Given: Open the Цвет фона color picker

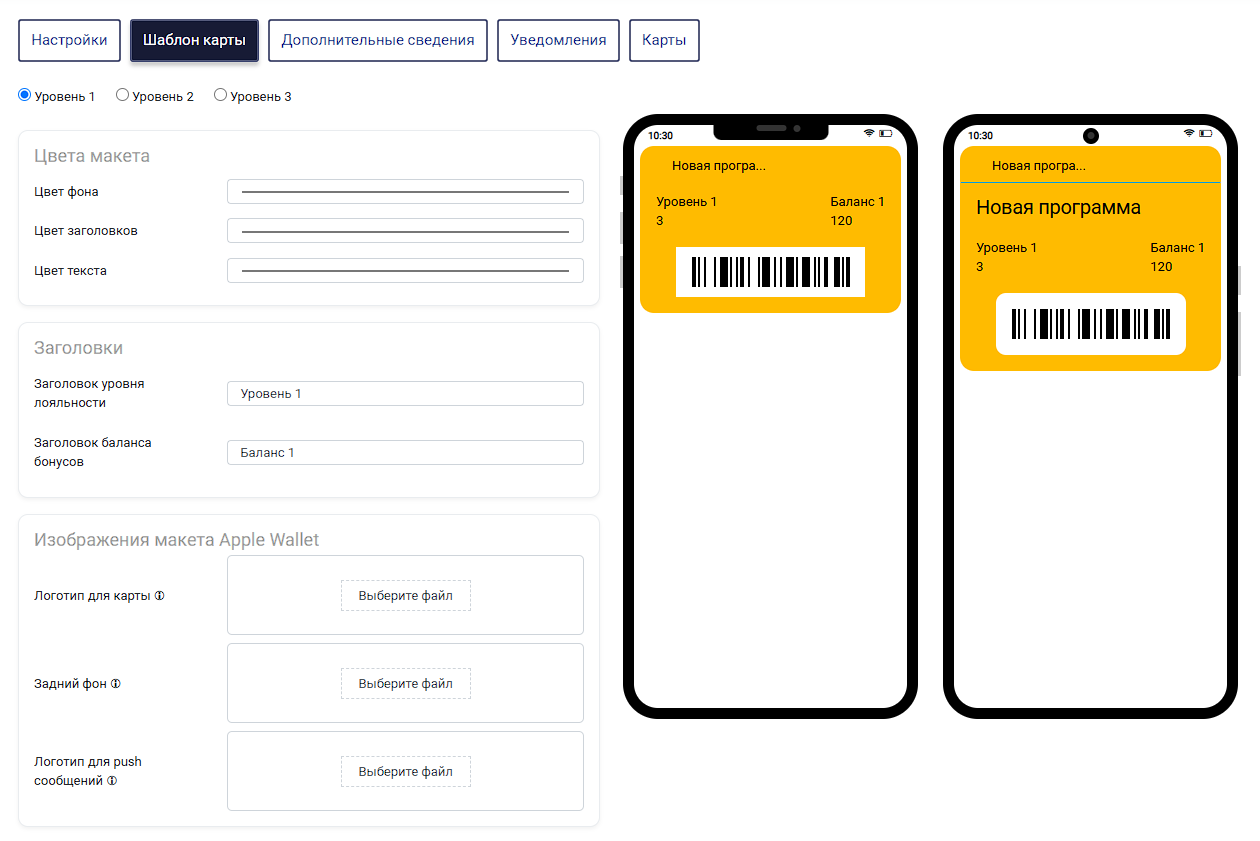Looking at the screenshot, I should (405, 191).
